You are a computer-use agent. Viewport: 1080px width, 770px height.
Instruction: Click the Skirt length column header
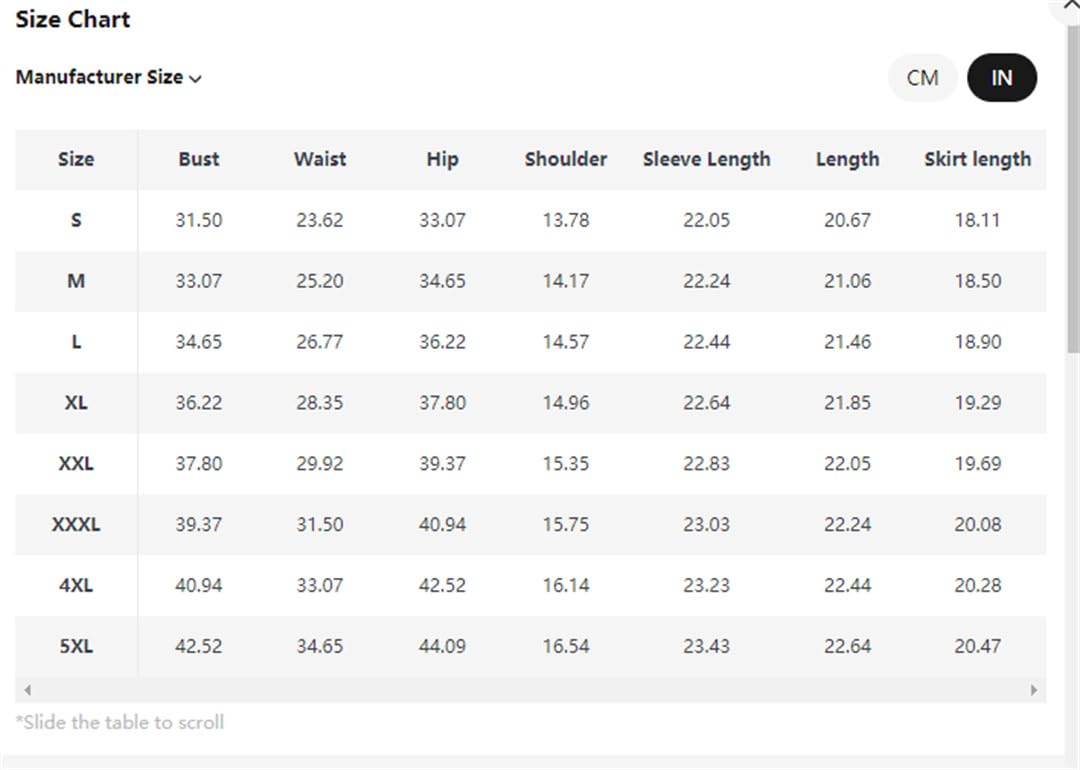click(977, 160)
